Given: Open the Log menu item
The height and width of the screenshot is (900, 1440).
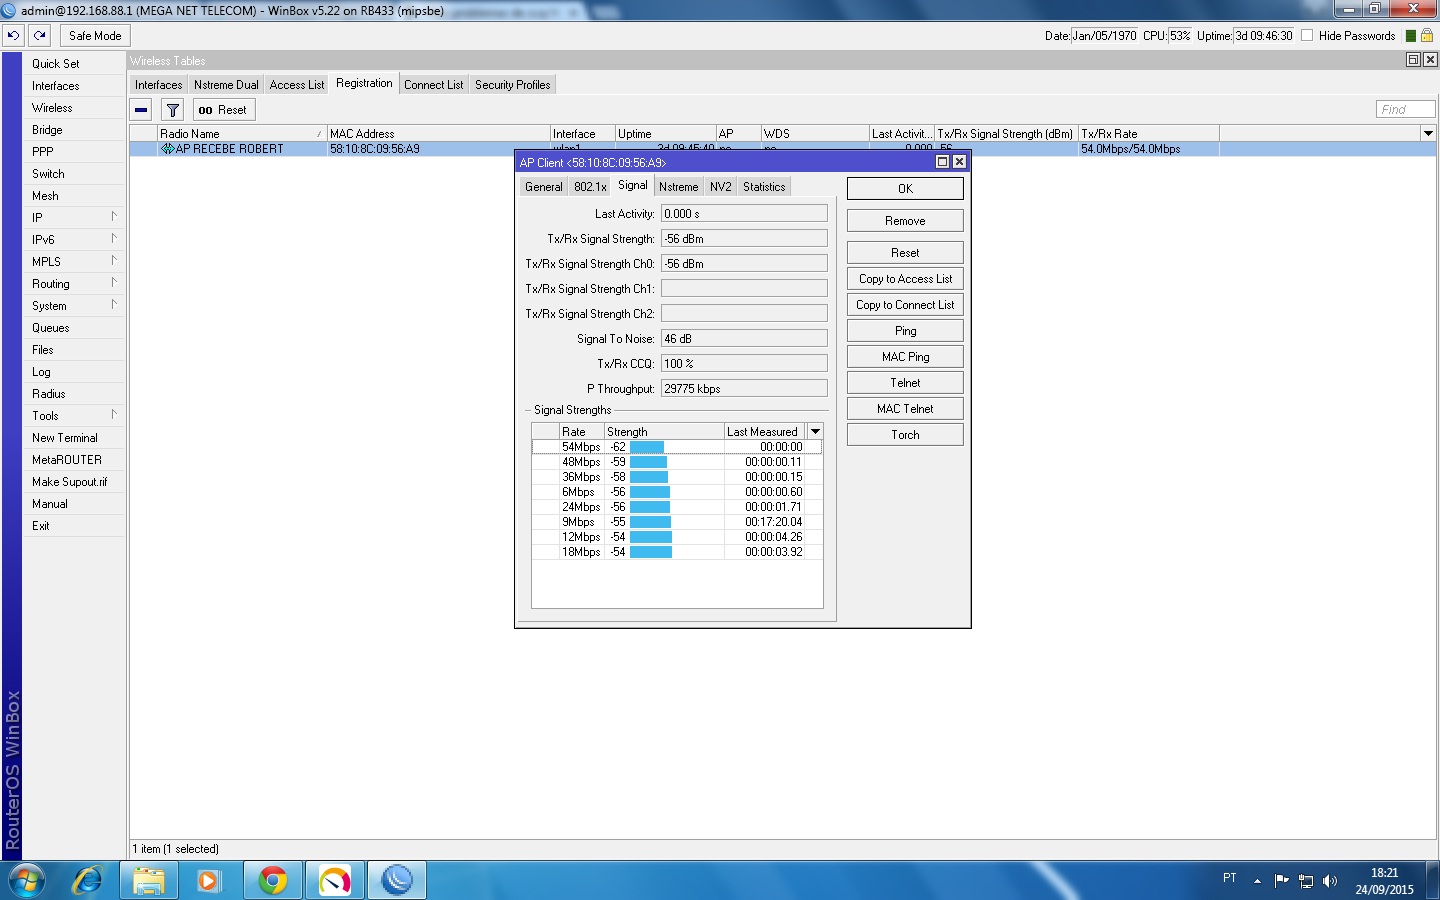Looking at the screenshot, I should tap(41, 372).
